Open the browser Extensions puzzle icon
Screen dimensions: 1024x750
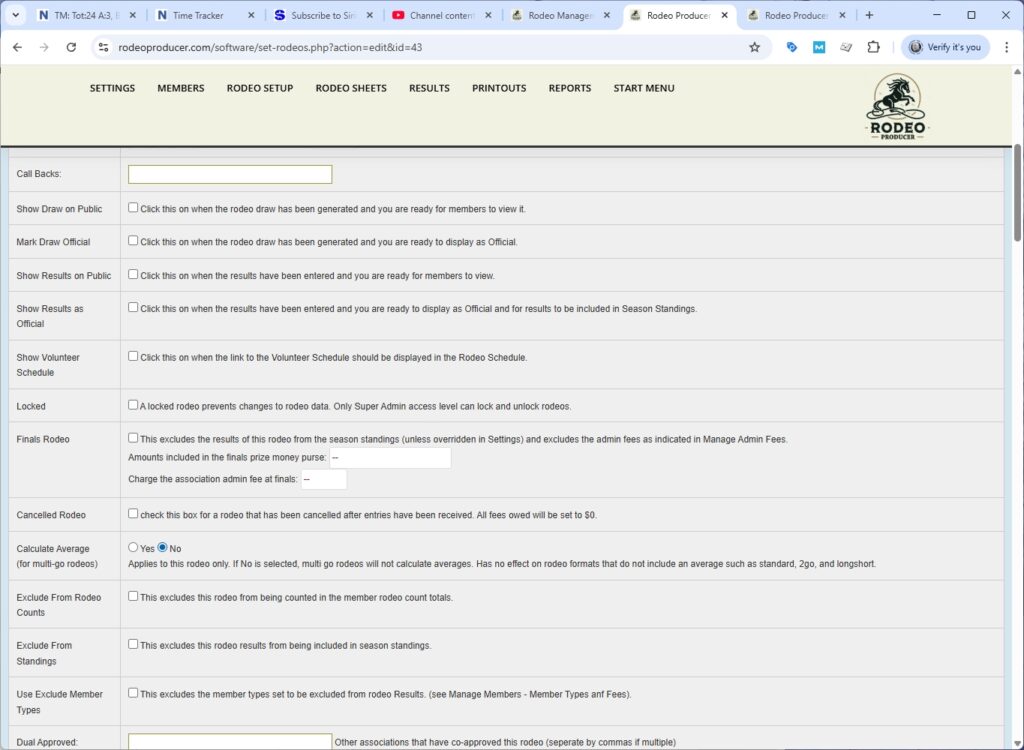(x=873, y=47)
